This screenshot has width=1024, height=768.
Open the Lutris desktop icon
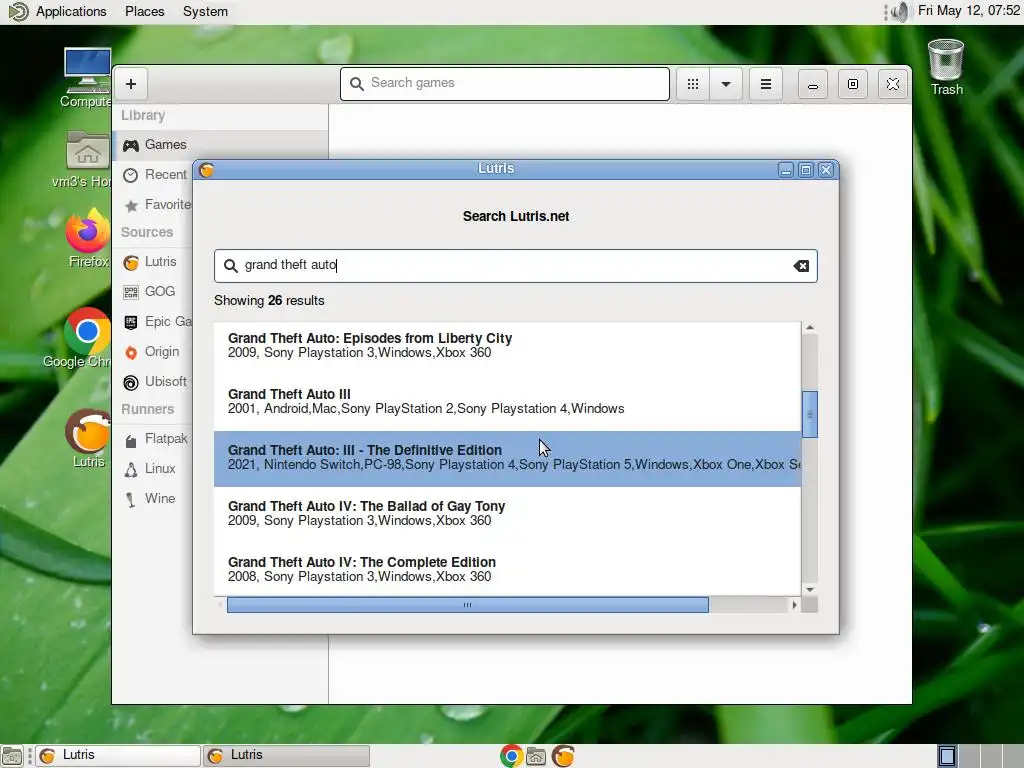coord(88,438)
